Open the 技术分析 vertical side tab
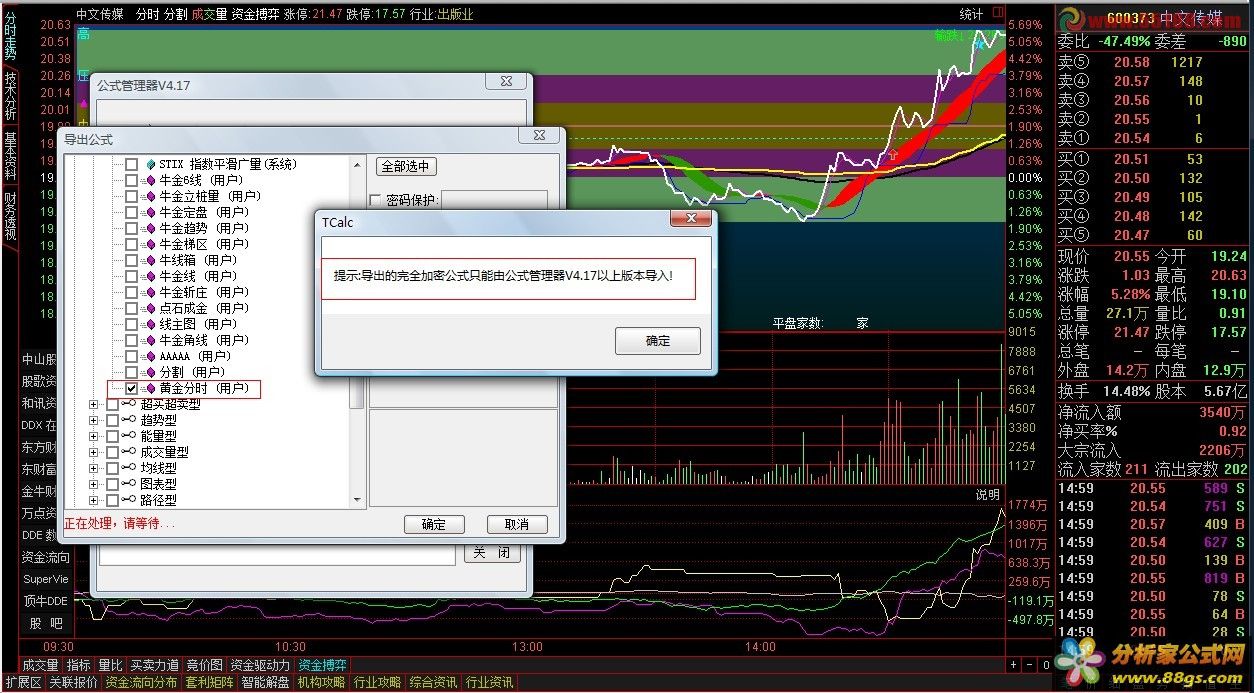Image resolution: width=1254 pixels, height=693 pixels. pyautogui.click(x=9, y=94)
